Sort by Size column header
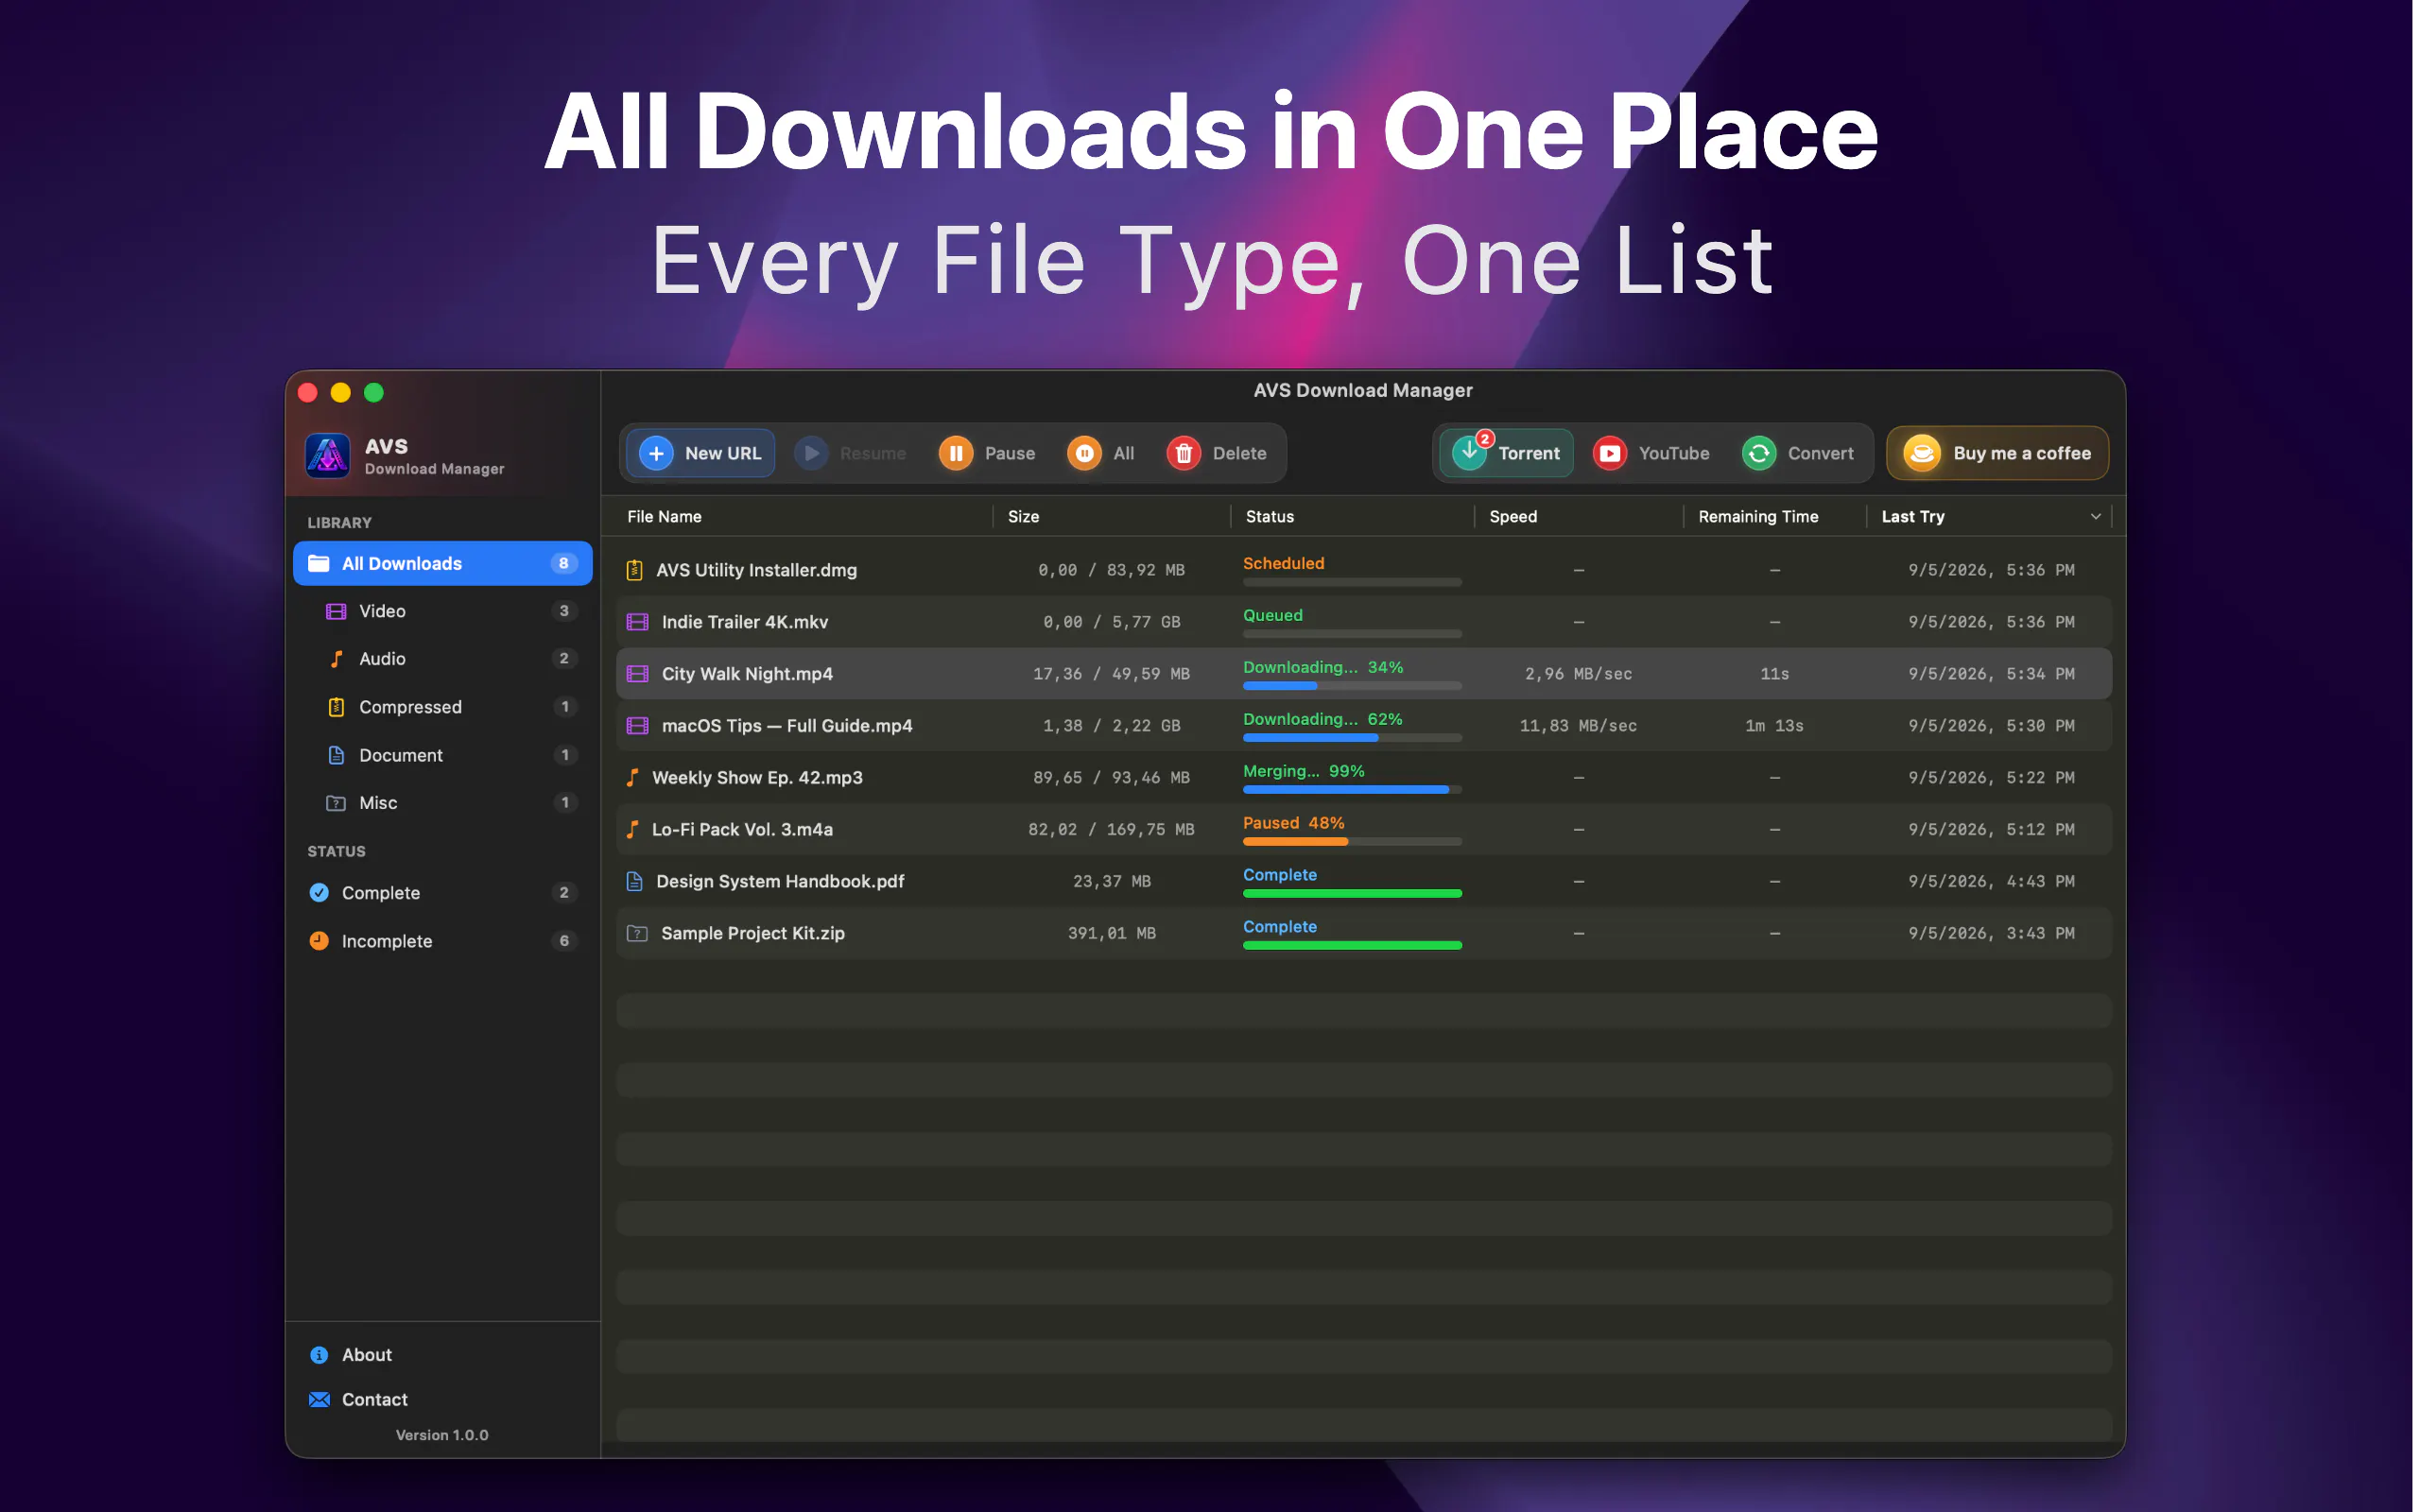Screen dimensions: 2420x1512 point(1026,518)
